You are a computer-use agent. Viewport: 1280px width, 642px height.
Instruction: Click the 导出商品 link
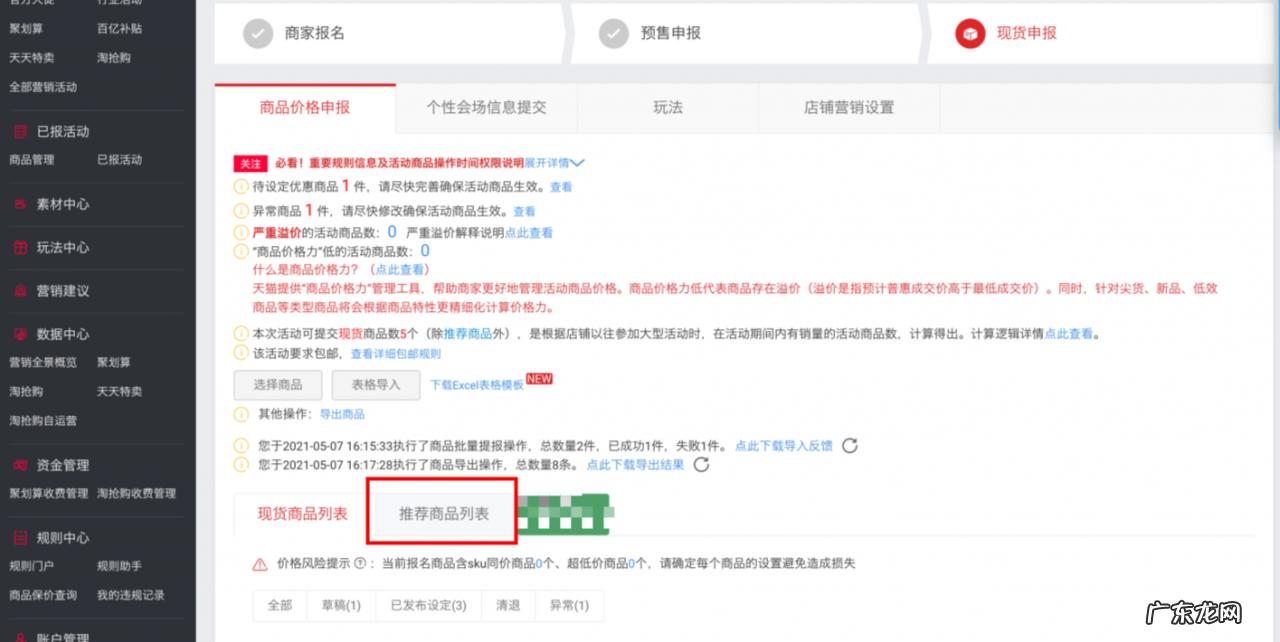tap(341, 414)
